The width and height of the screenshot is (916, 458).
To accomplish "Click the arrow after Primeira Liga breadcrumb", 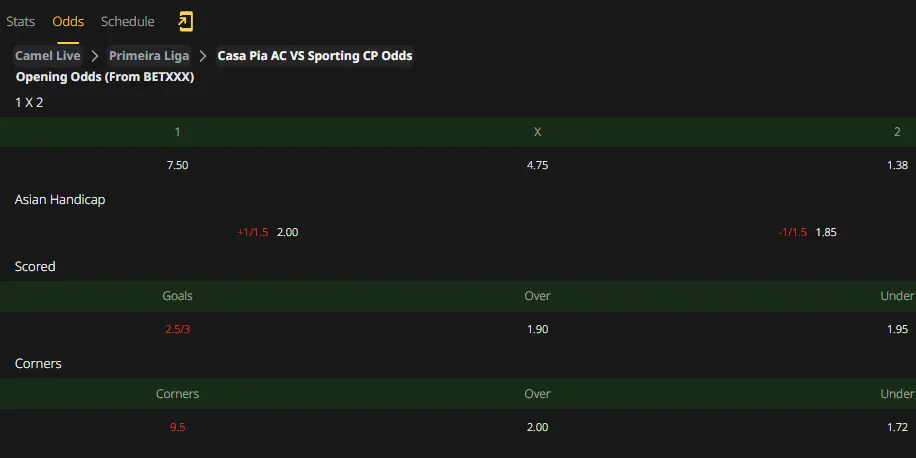I will (x=203, y=56).
